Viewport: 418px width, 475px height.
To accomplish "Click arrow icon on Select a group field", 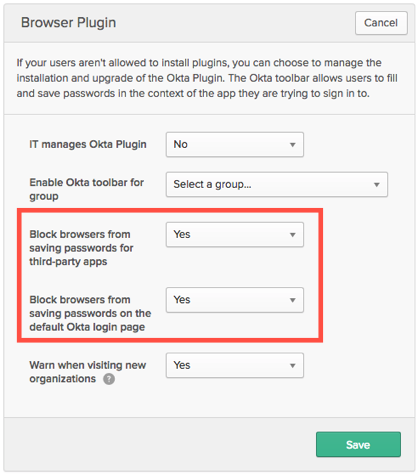I will (x=376, y=185).
